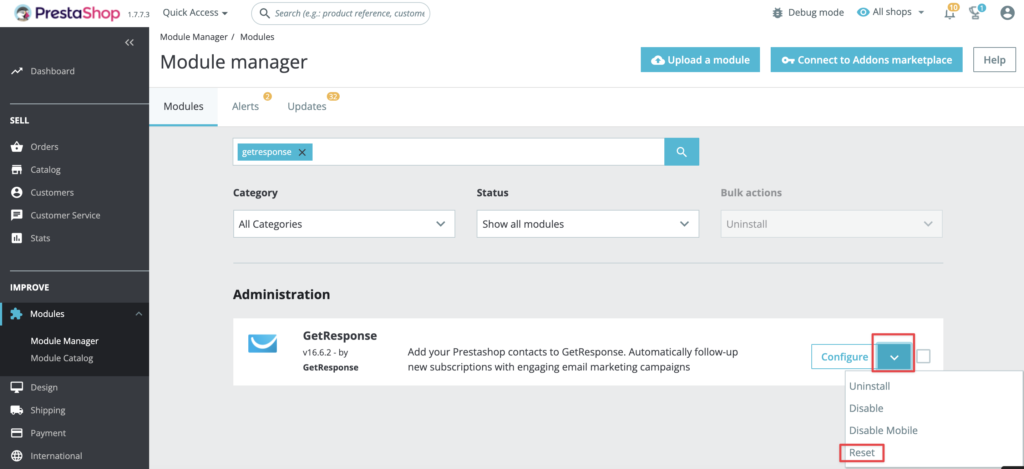1024x469 pixels.
Task: Open the Quick Access menu
Action: 195,13
